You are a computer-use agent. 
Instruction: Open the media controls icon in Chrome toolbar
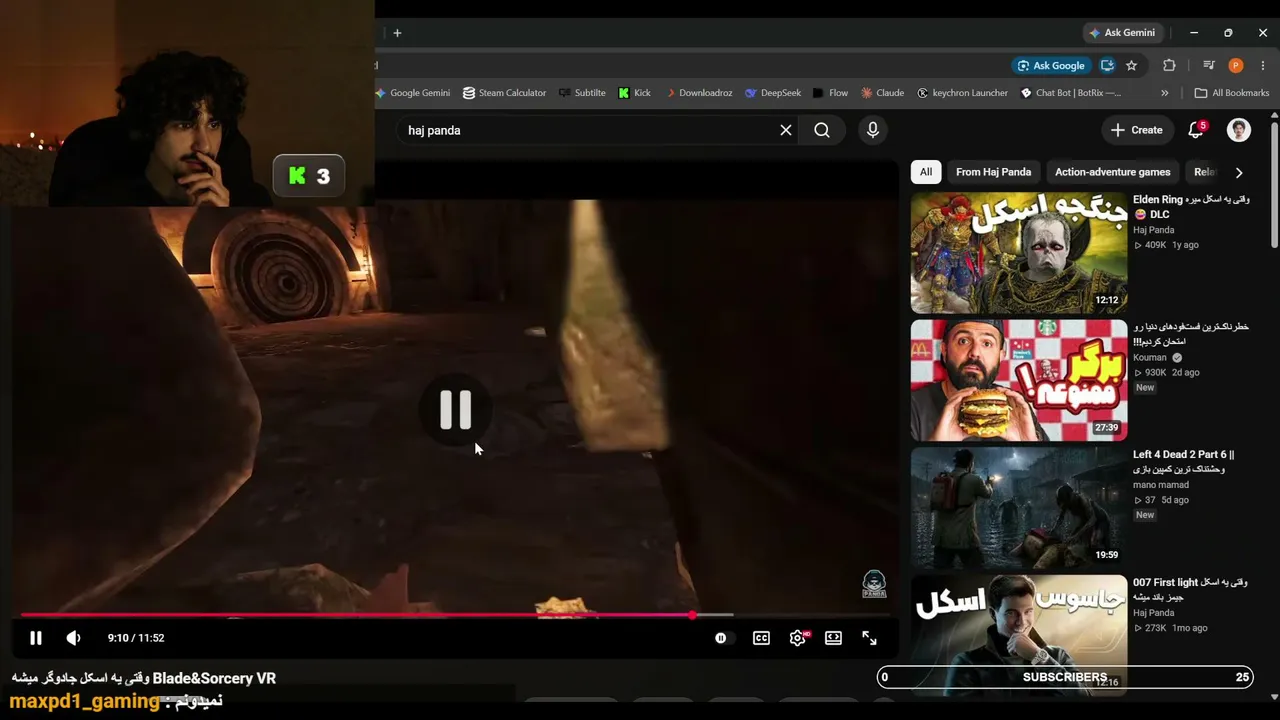[x=1208, y=65]
